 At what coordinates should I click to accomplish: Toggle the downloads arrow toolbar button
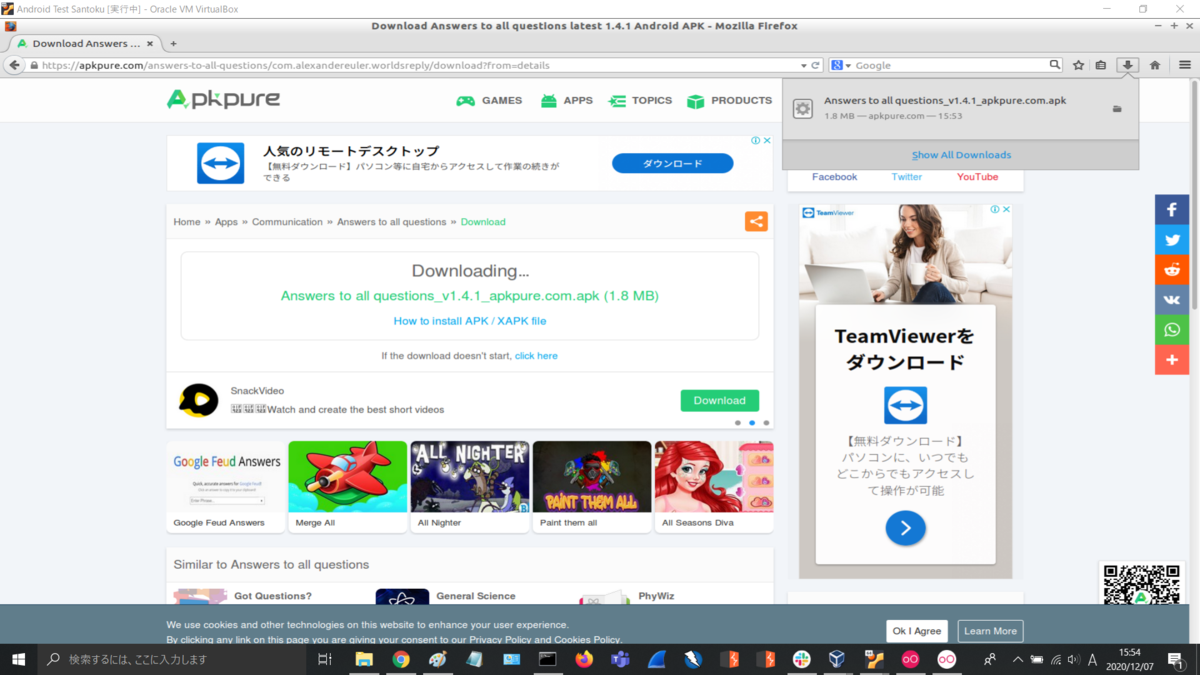pos(1128,65)
